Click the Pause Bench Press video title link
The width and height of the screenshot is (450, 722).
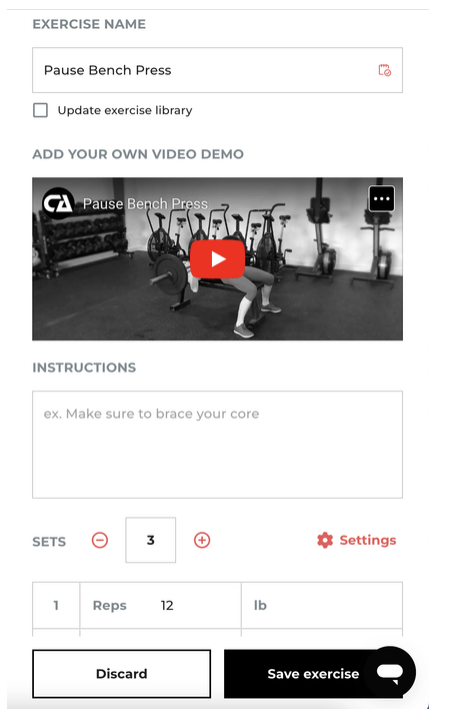(x=145, y=204)
